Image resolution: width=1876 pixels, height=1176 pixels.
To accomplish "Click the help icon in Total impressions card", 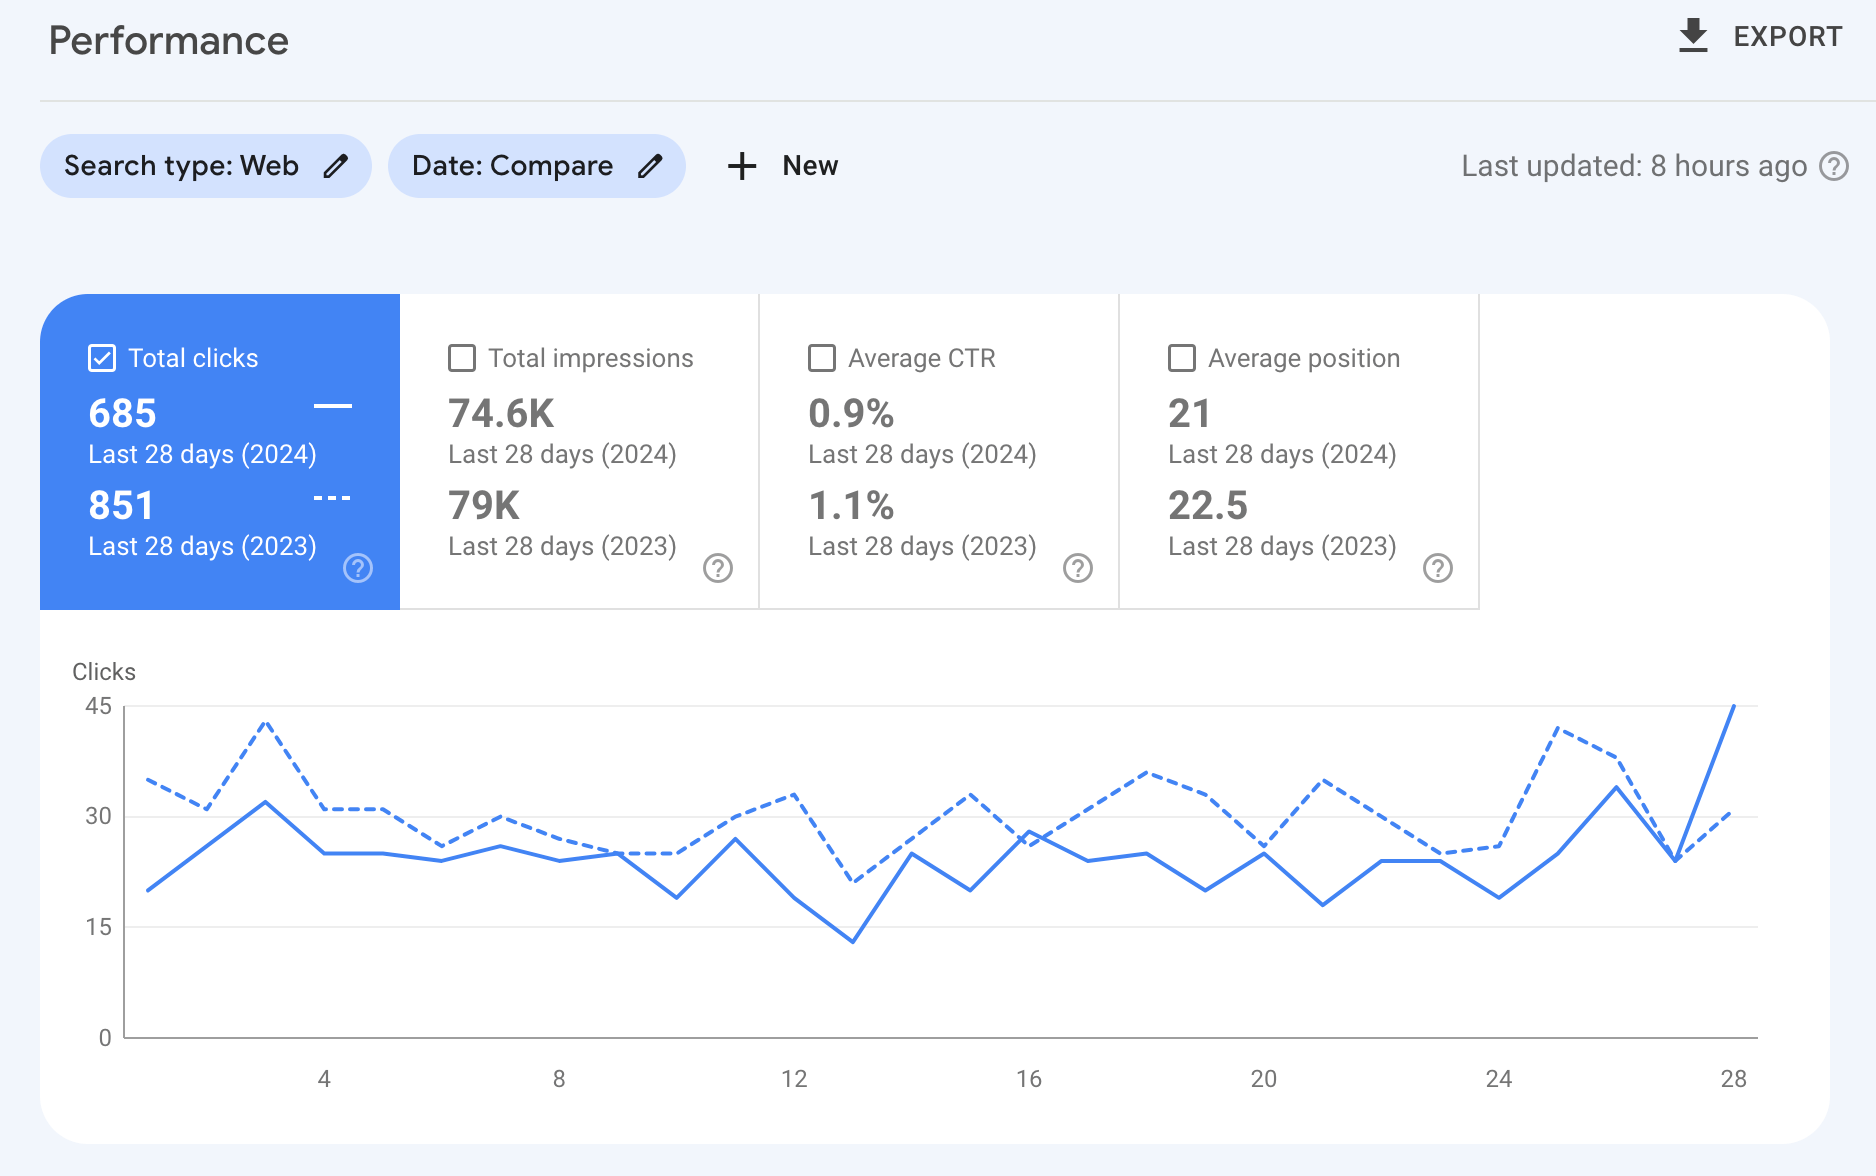I will 718,568.
